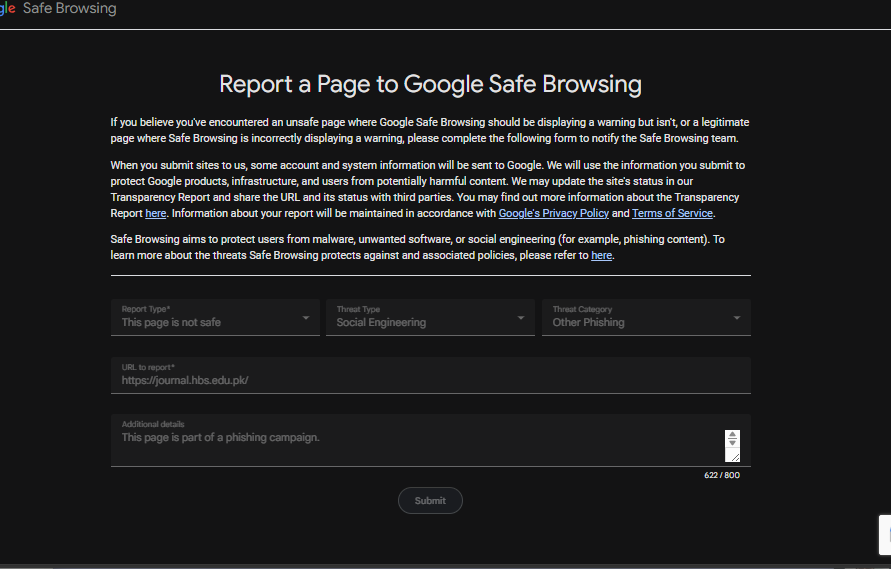Open the threats and policies here link
Image resolution: width=891 pixels, height=569 pixels.
[601, 255]
